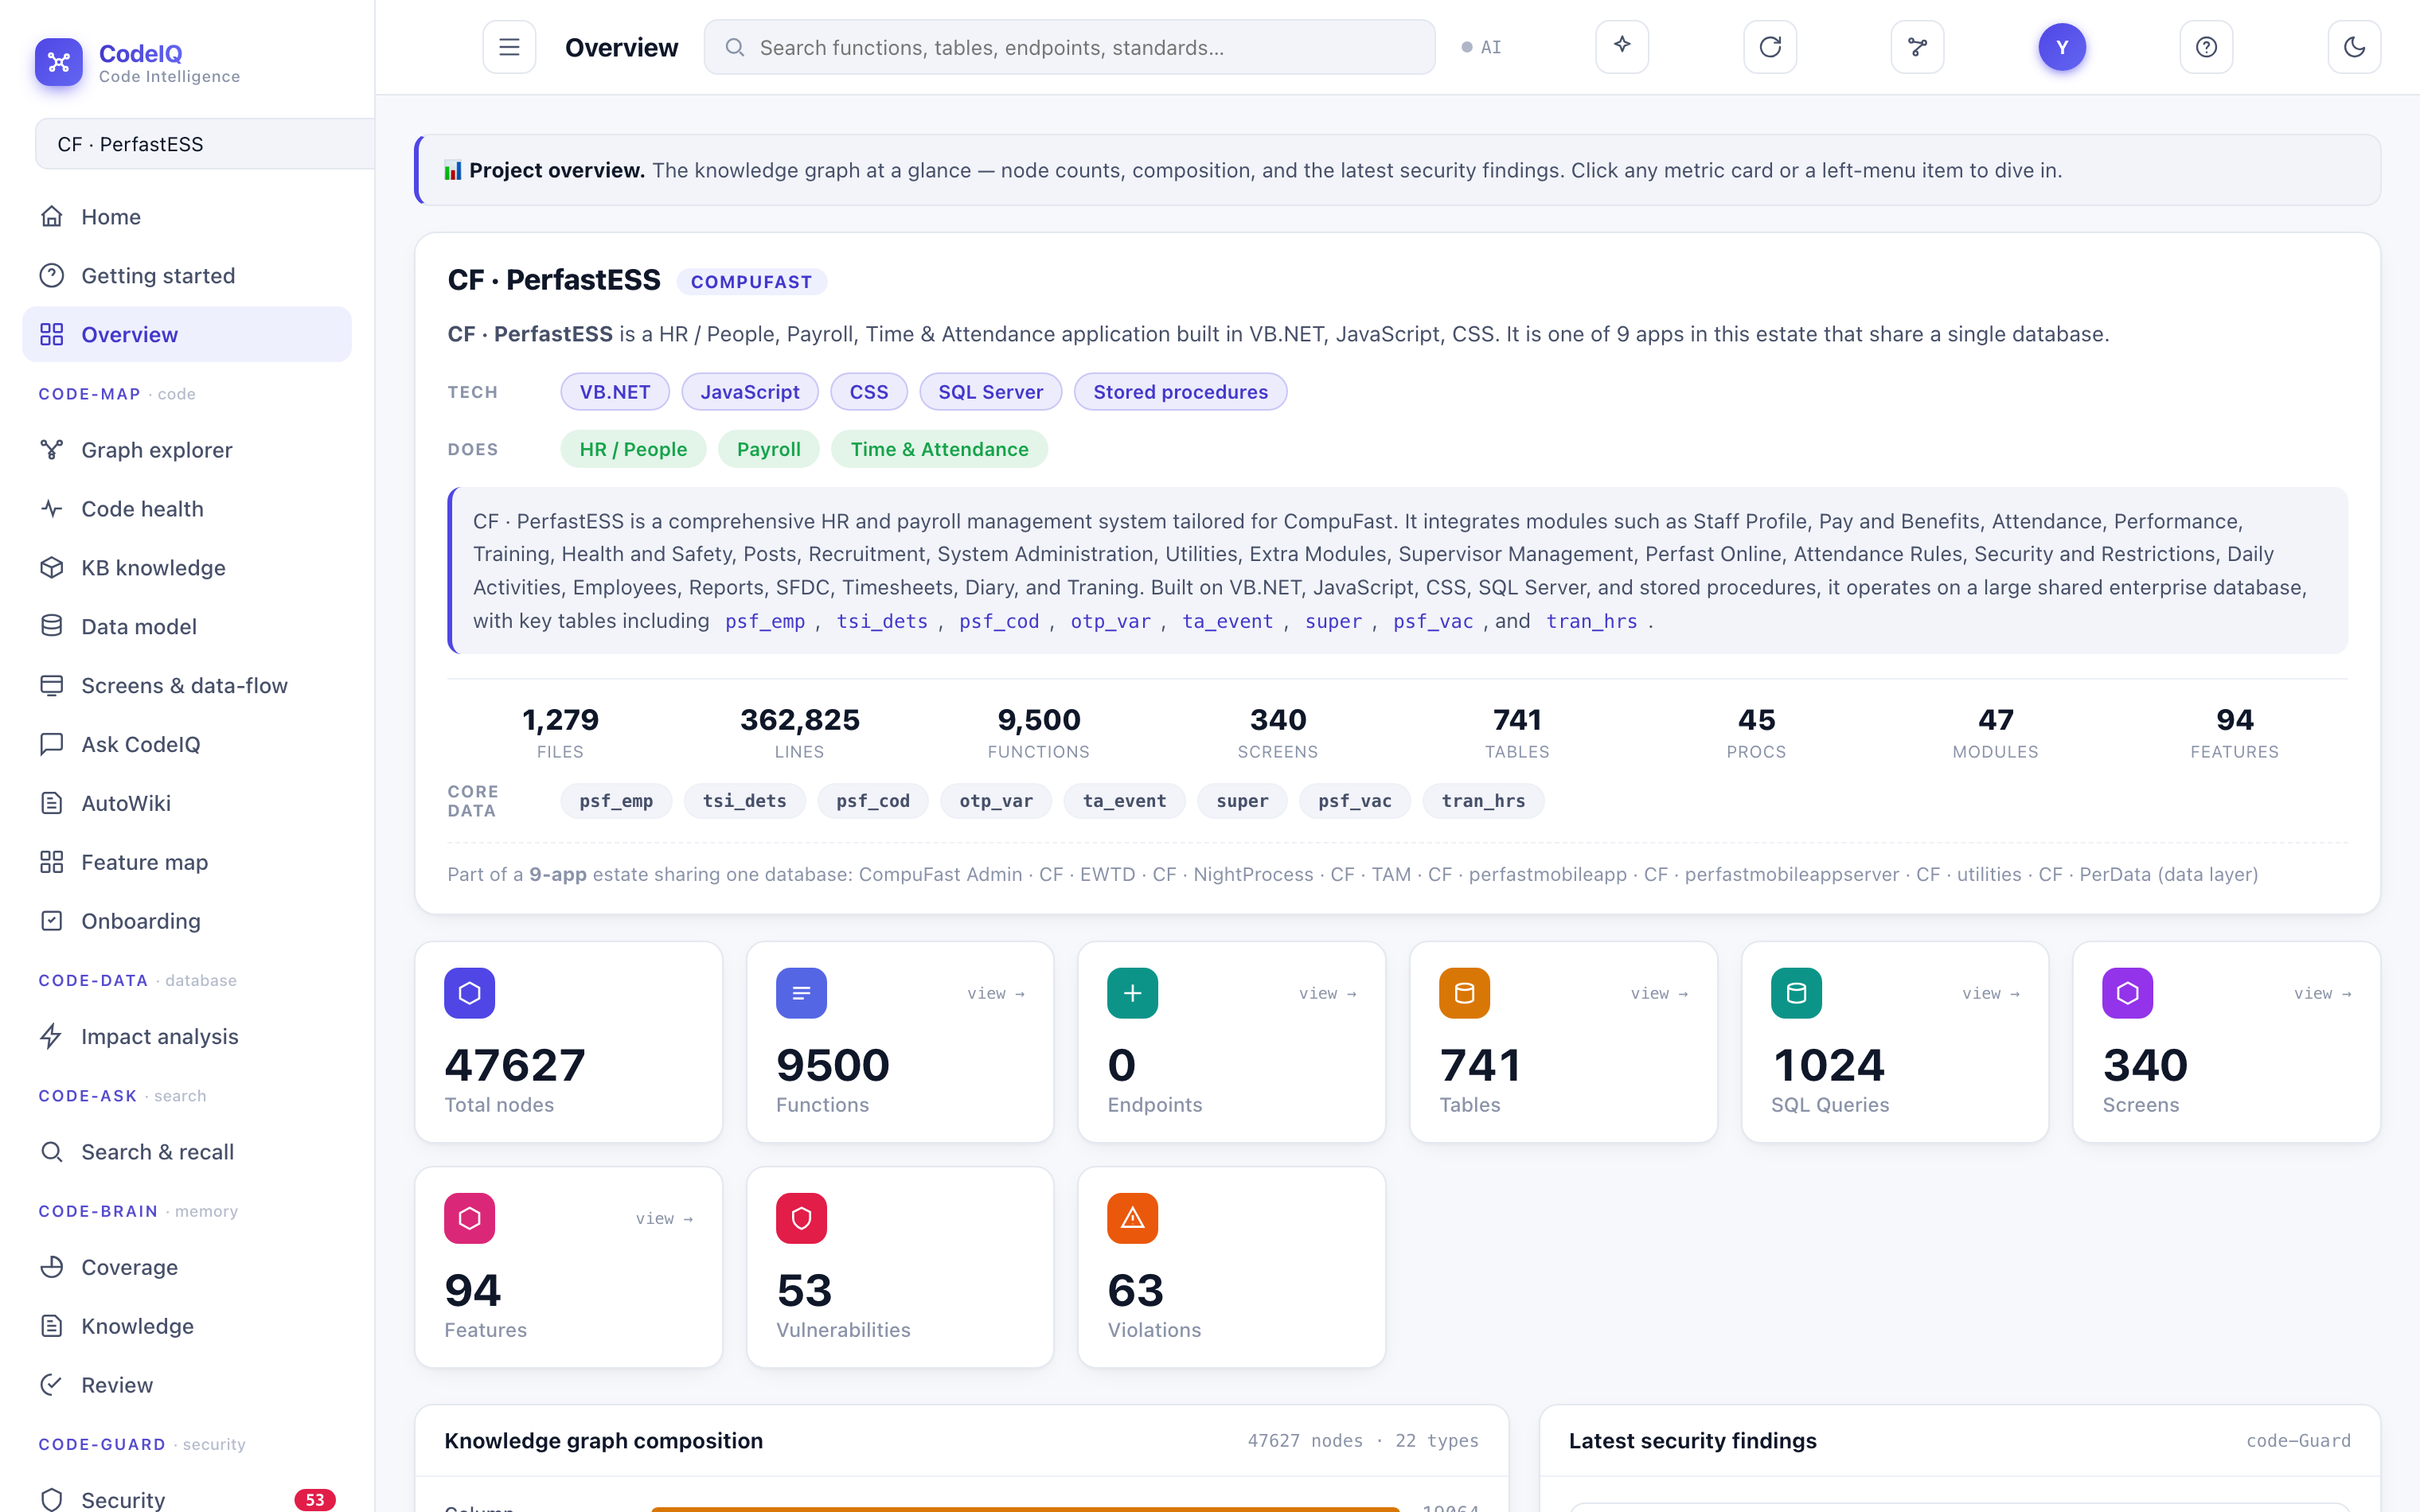Click the orange Violations warning icon
2420x1512 pixels.
tap(1132, 1218)
